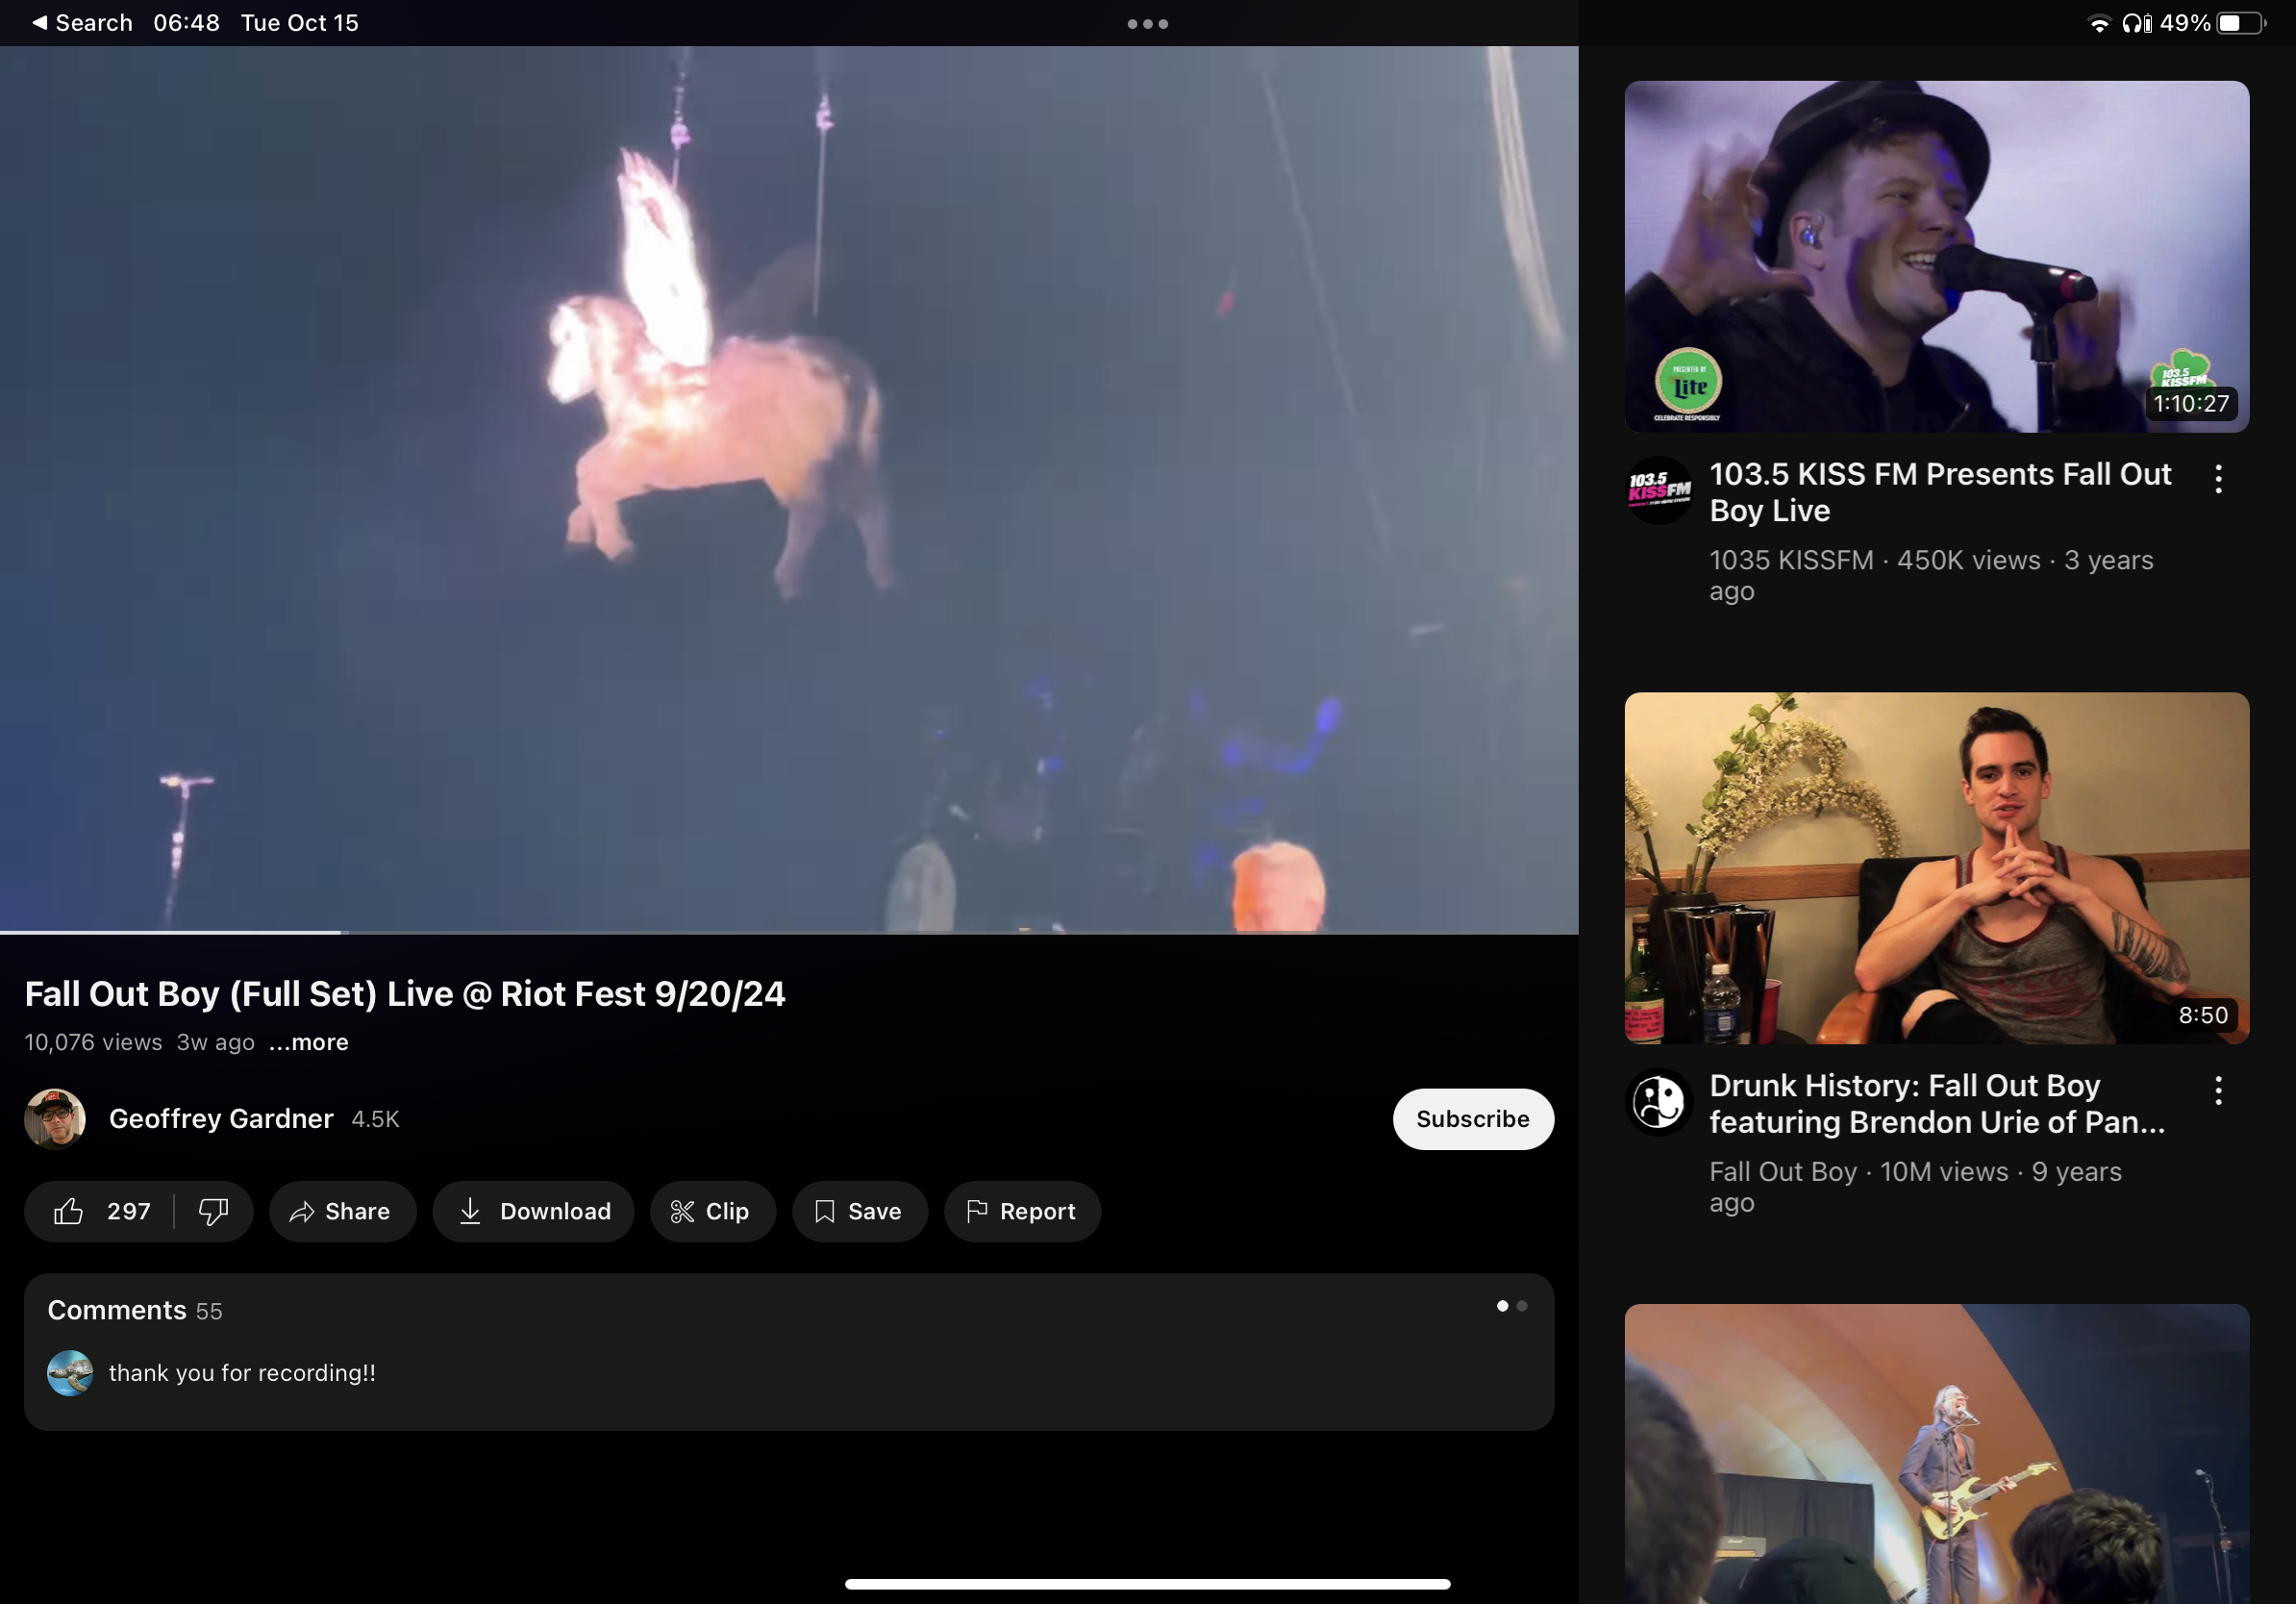
Task: Return to Search app via back arrow
Action: (82, 22)
